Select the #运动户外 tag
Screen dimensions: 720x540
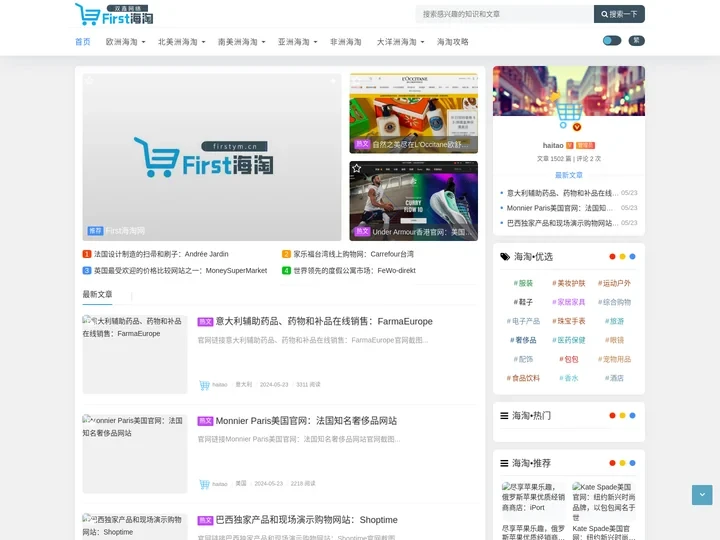coord(614,283)
